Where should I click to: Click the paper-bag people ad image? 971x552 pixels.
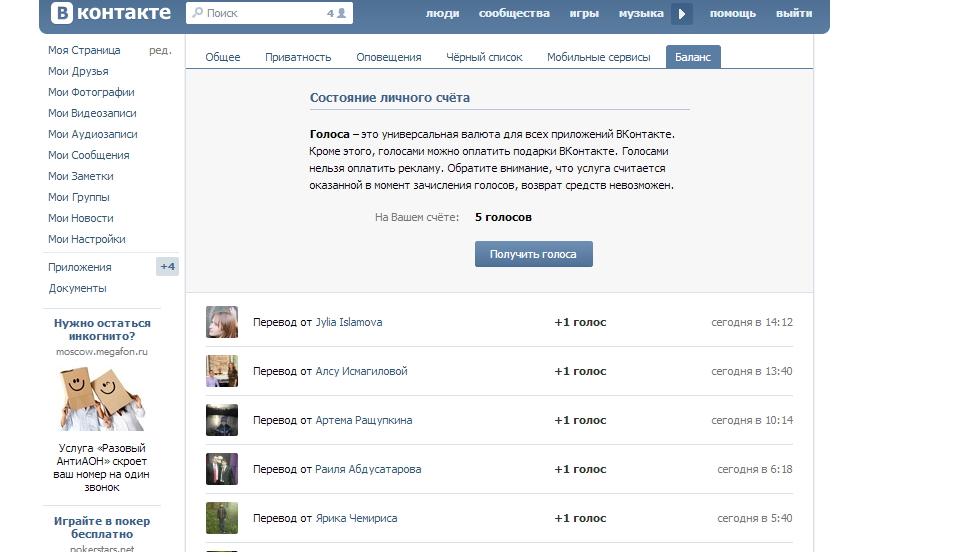tap(102, 398)
